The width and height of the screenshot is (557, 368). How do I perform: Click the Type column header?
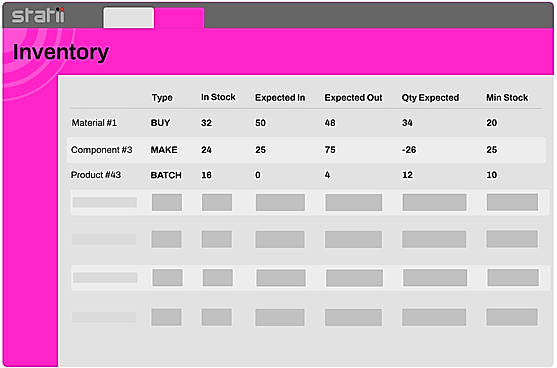162,98
